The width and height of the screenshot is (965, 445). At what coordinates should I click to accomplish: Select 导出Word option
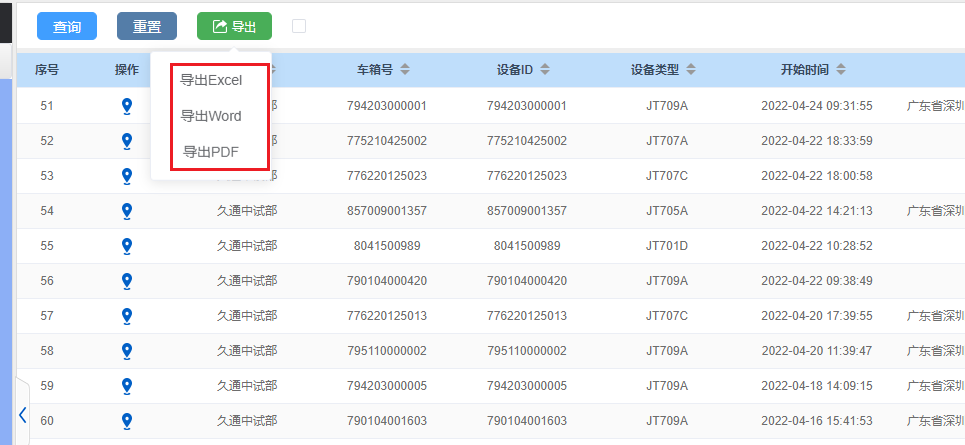(211, 116)
